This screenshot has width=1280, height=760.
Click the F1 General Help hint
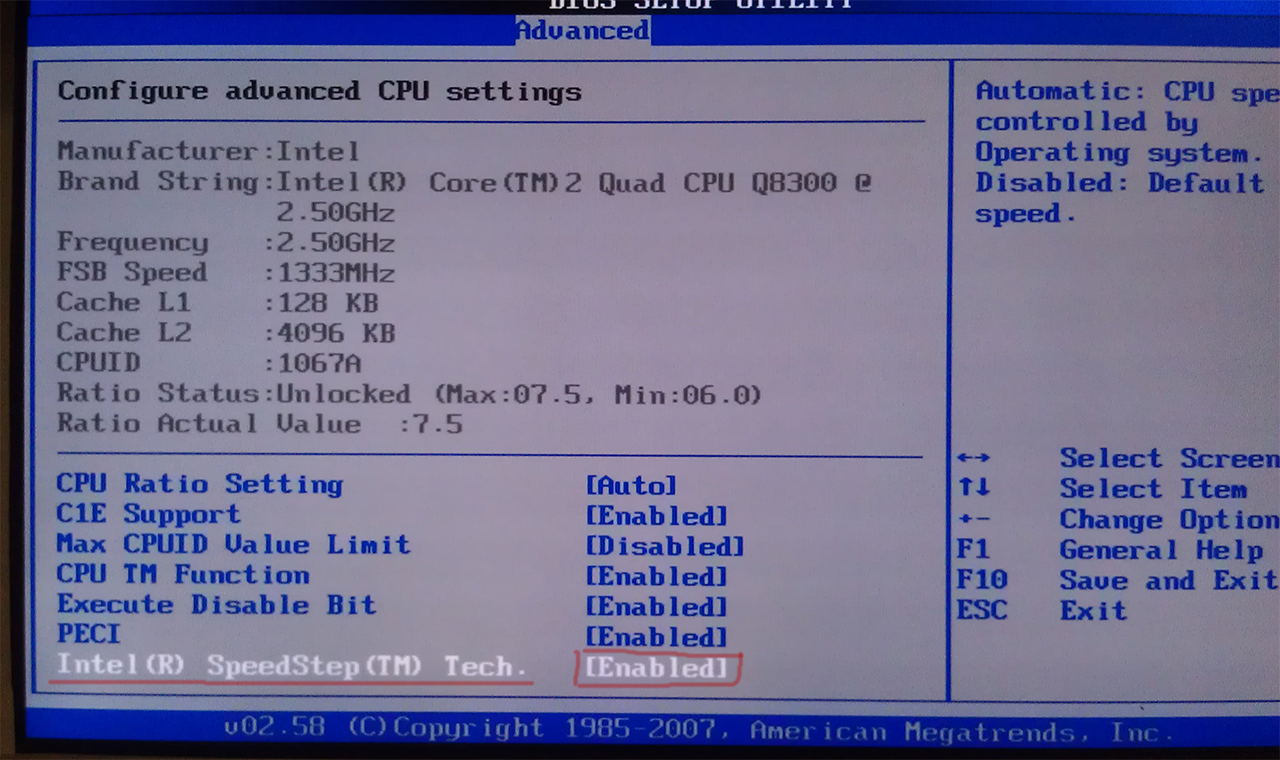click(1110, 550)
